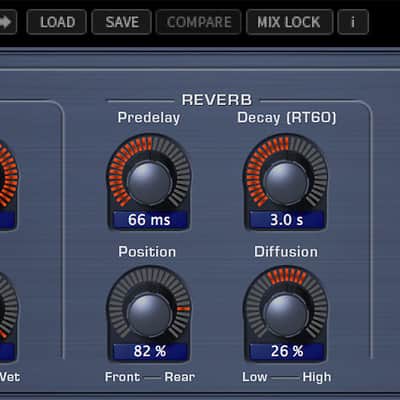400x400 pixels.
Task: Open the LOAD preset button
Action: [x=57, y=22]
